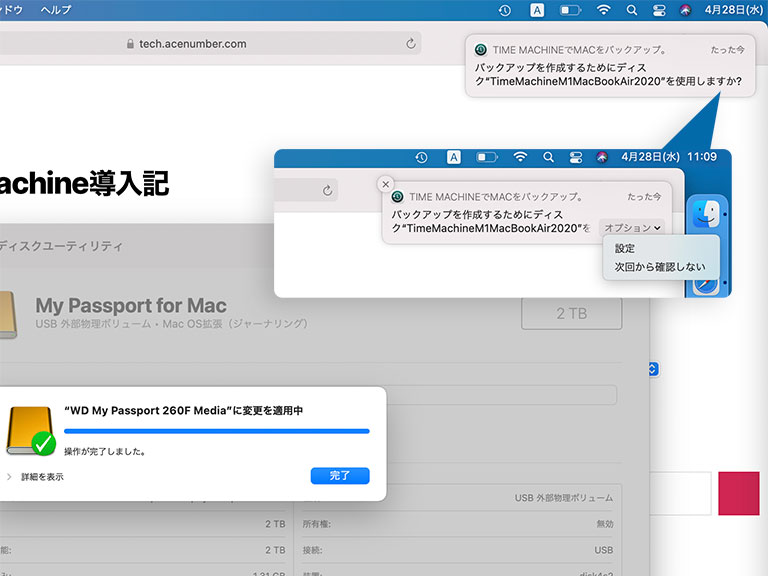The width and height of the screenshot is (768, 576).
Task: Open the Wi-Fi icon in top menu bar
Action: (603, 10)
